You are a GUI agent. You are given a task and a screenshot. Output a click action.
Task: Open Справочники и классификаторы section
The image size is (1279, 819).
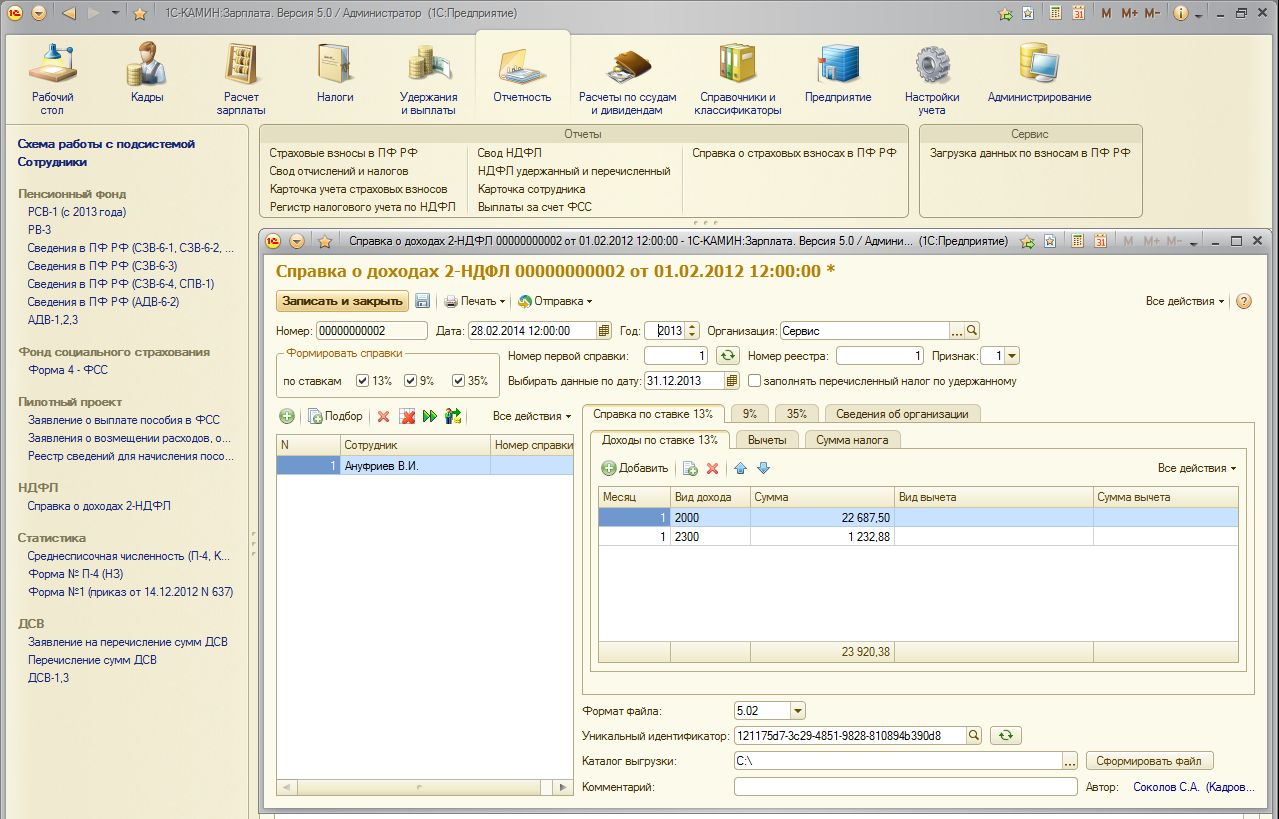(738, 79)
